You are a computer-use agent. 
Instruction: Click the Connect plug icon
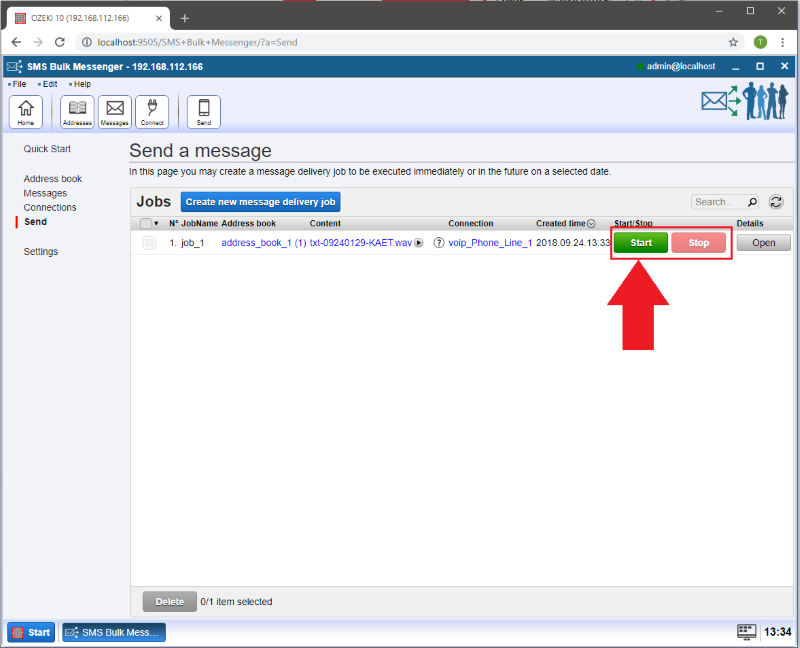[152, 112]
